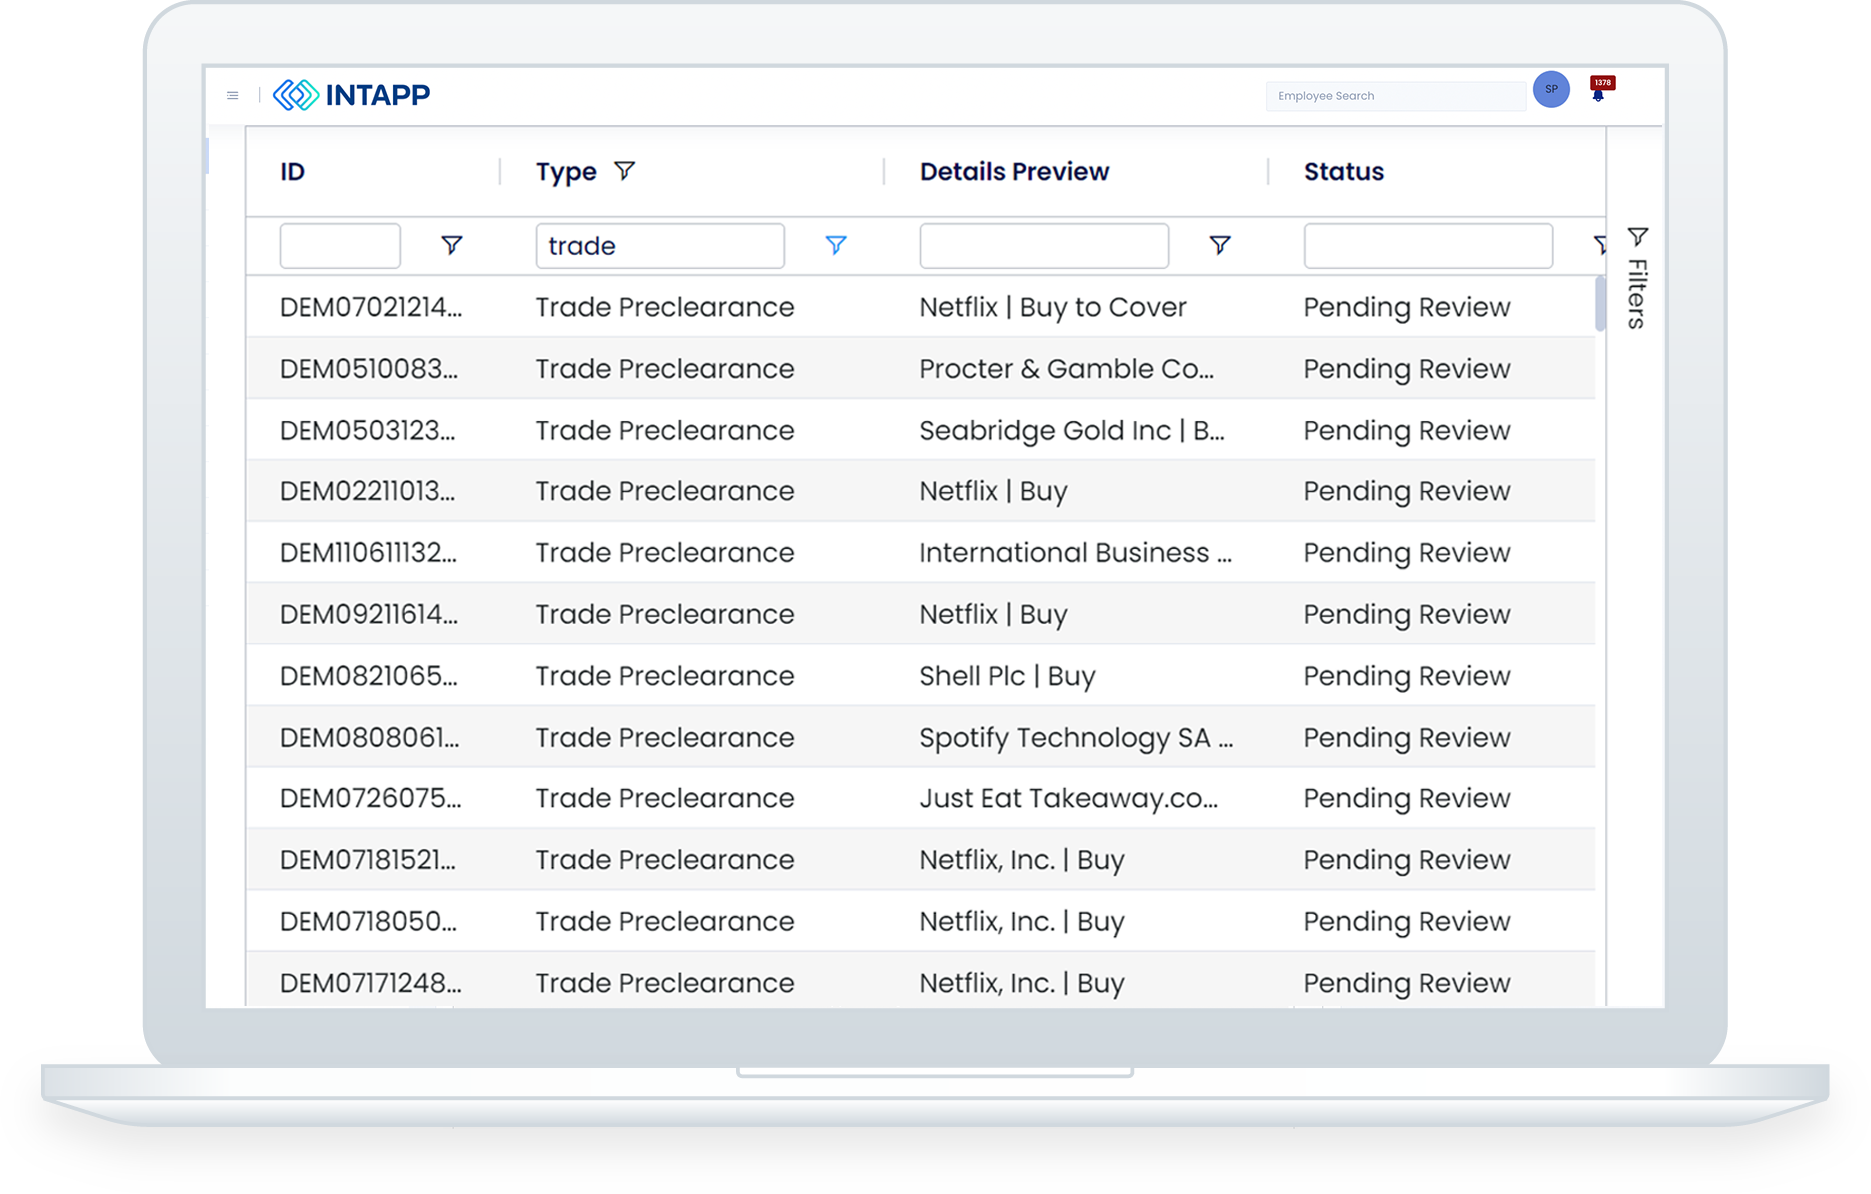Expand the Filters side panel
Image resolution: width=1871 pixels, height=1194 pixels.
[x=1636, y=278]
